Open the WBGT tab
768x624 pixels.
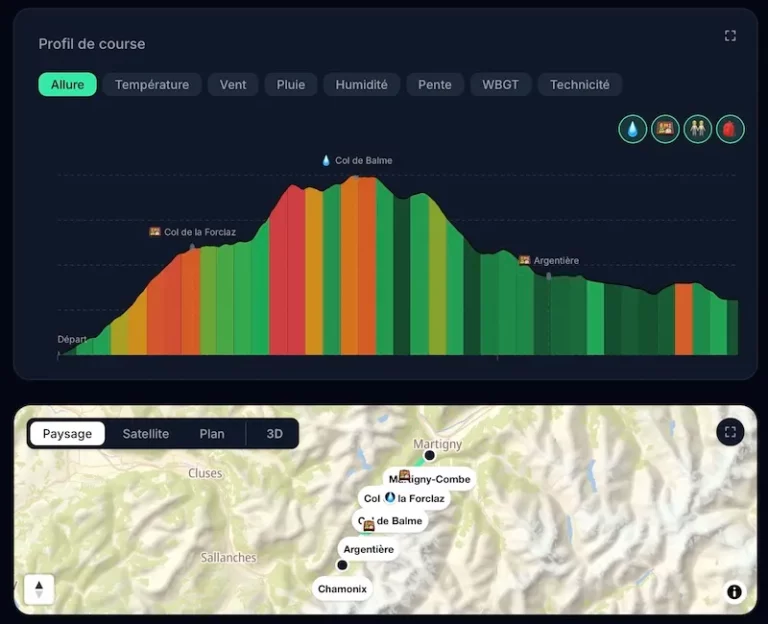[x=500, y=84]
